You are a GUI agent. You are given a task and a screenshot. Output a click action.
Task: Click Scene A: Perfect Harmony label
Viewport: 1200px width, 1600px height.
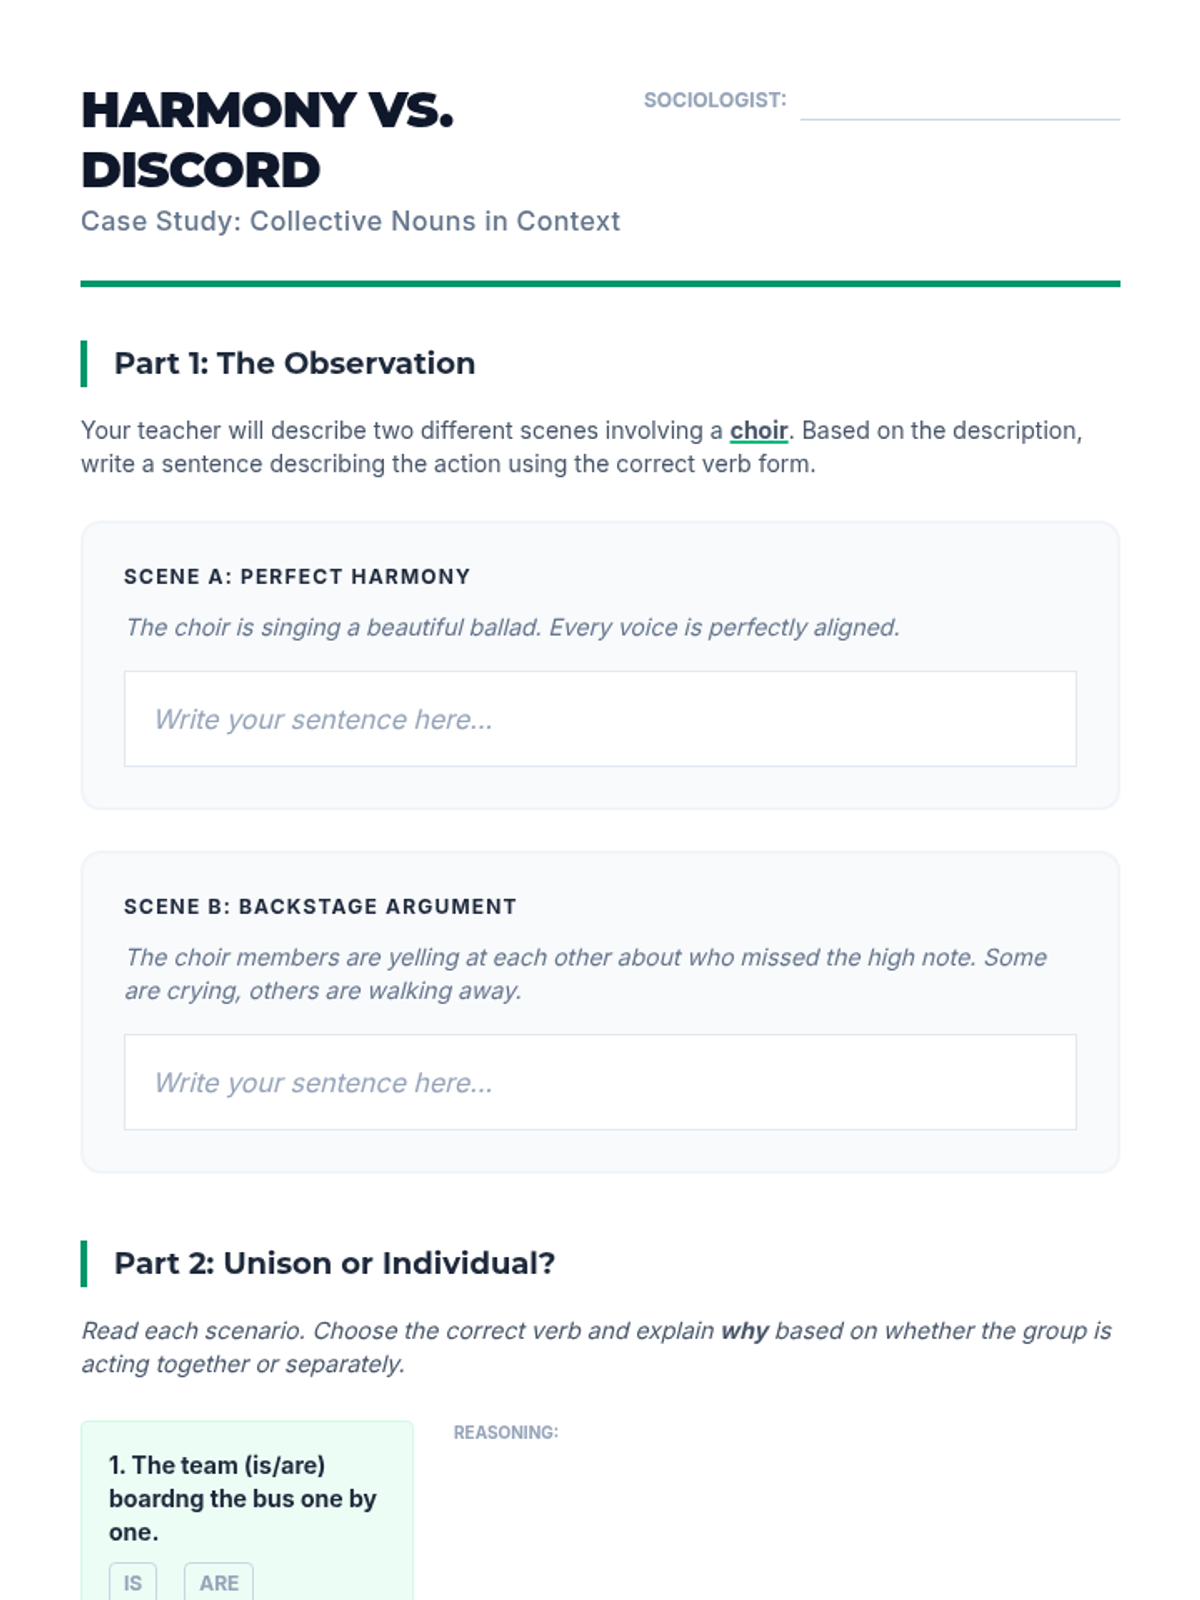tap(297, 576)
